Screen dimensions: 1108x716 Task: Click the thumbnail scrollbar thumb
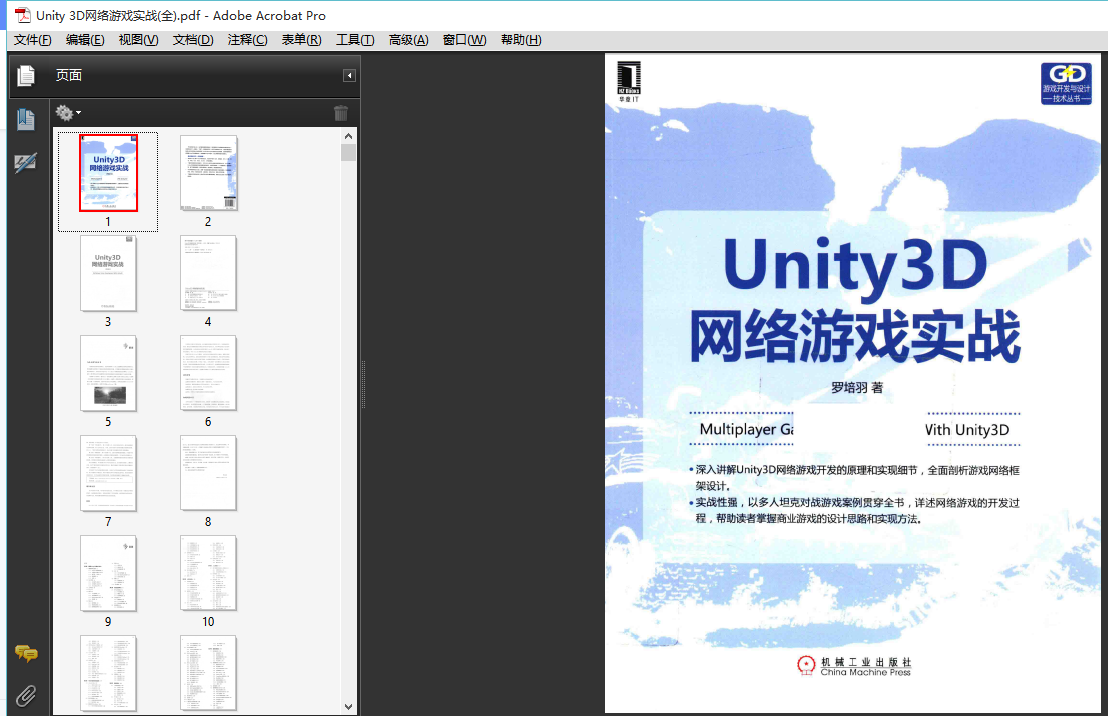coord(348,153)
